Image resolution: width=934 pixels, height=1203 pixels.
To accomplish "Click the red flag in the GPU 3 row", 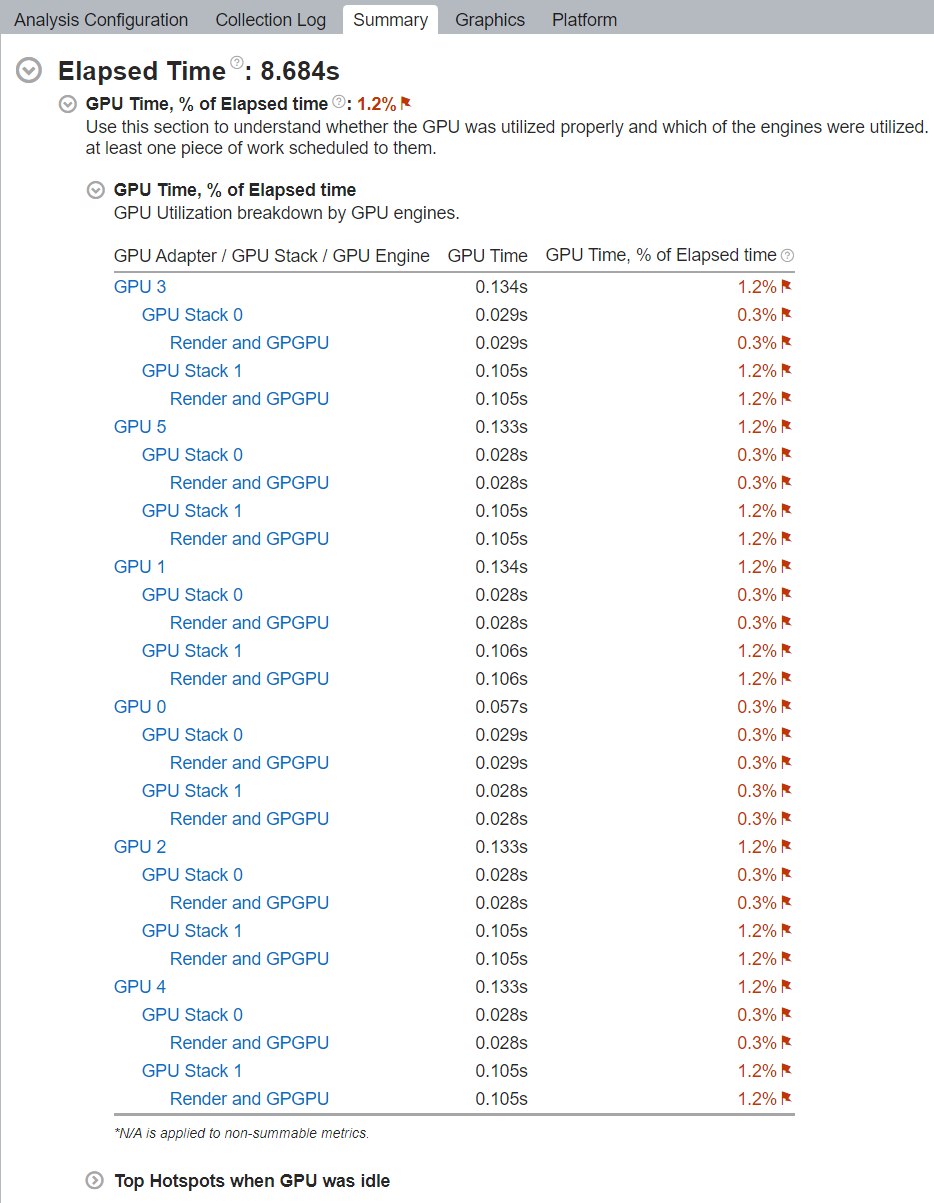I will (786, 287).
